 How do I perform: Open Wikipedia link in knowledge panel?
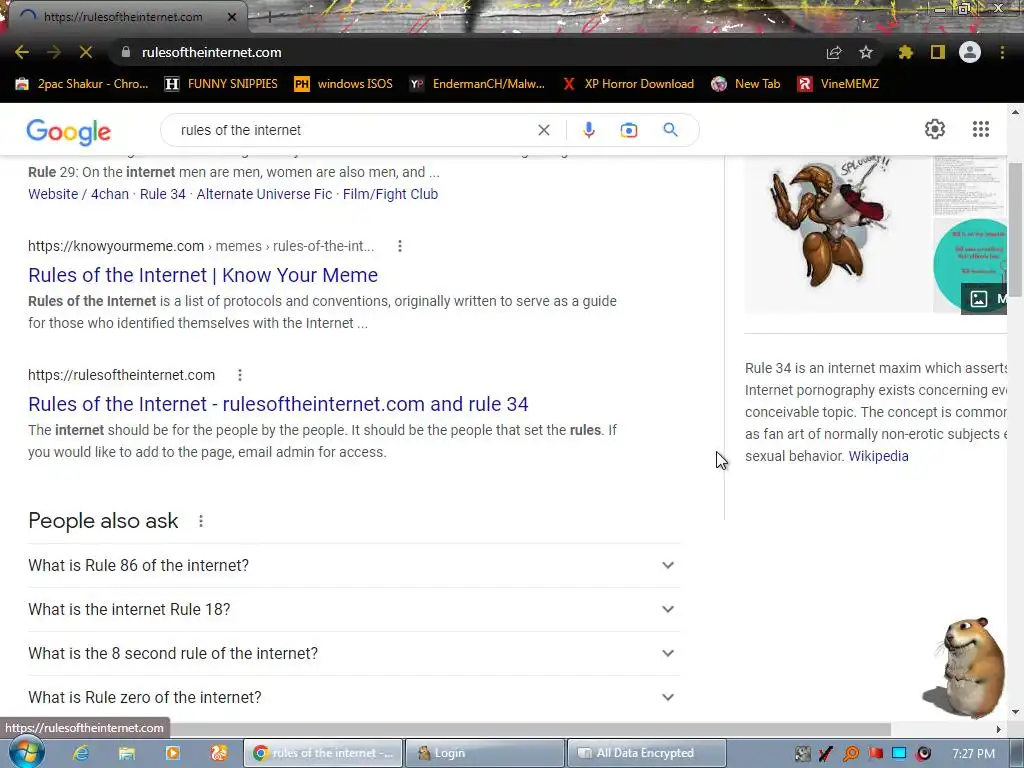[878, 456]
